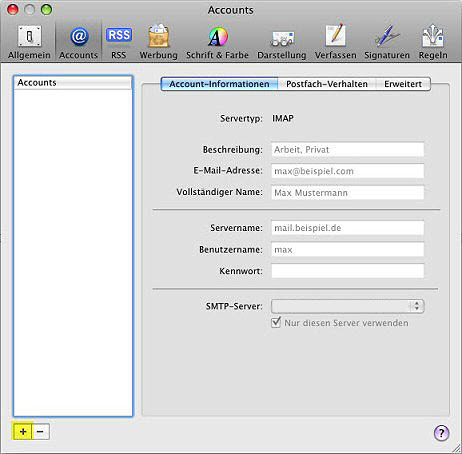Image resolution: width=462 pixels, height=454 pixels.
Task: Open the Allgemein preferences pane
Action: tap(29, 41)
